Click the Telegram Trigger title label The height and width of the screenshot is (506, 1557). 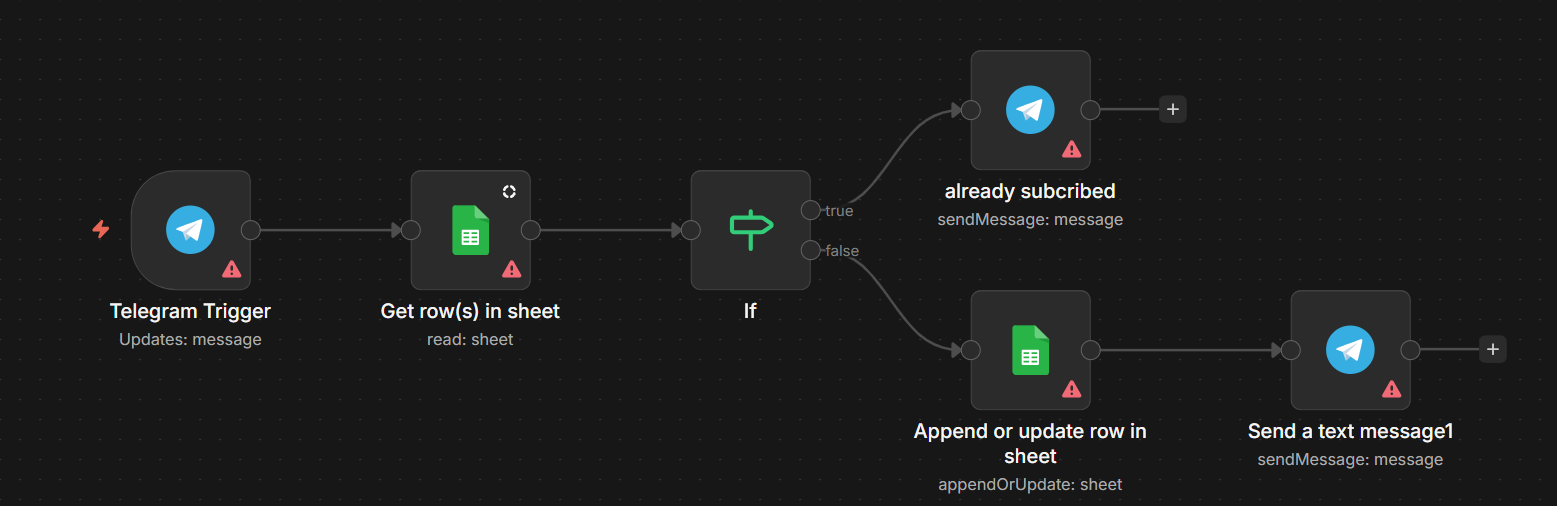click(x=190, y=311)
